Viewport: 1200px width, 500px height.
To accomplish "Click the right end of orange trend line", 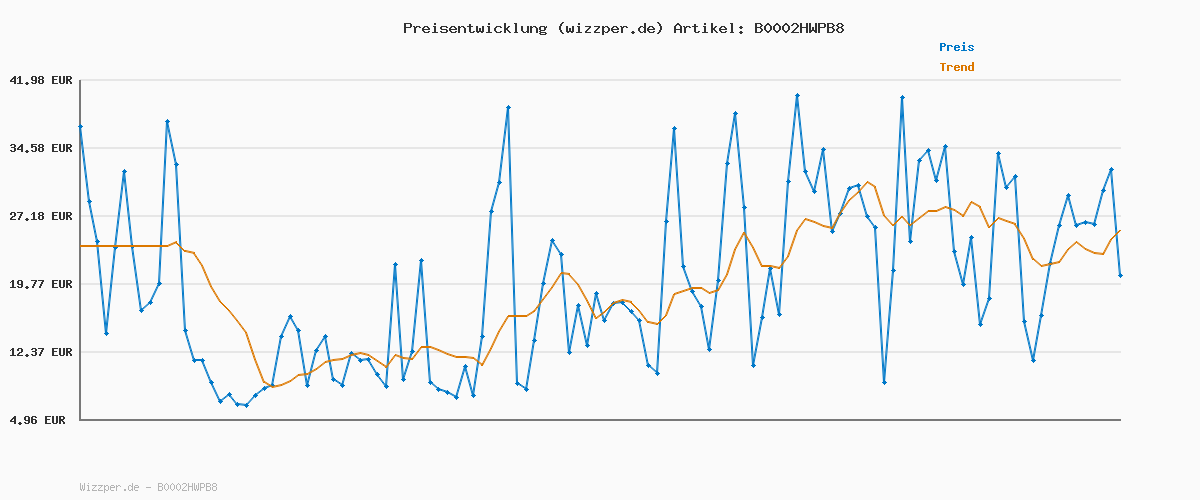I will tap(1120, 231).
